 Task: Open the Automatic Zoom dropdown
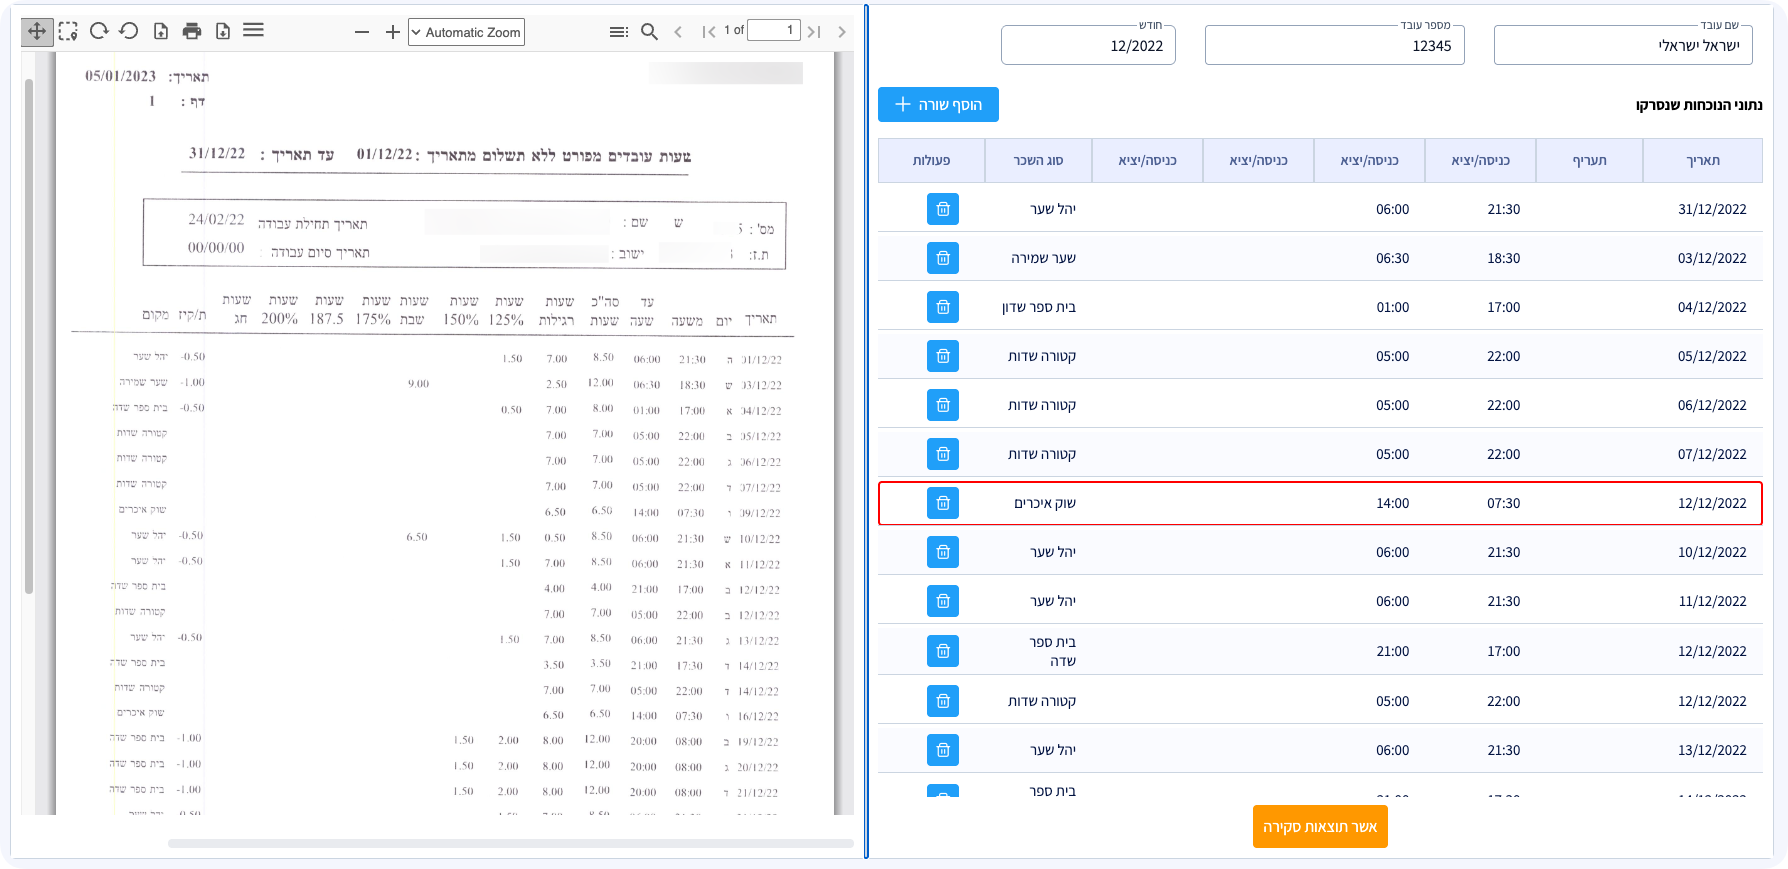click(x=466, y=32)
